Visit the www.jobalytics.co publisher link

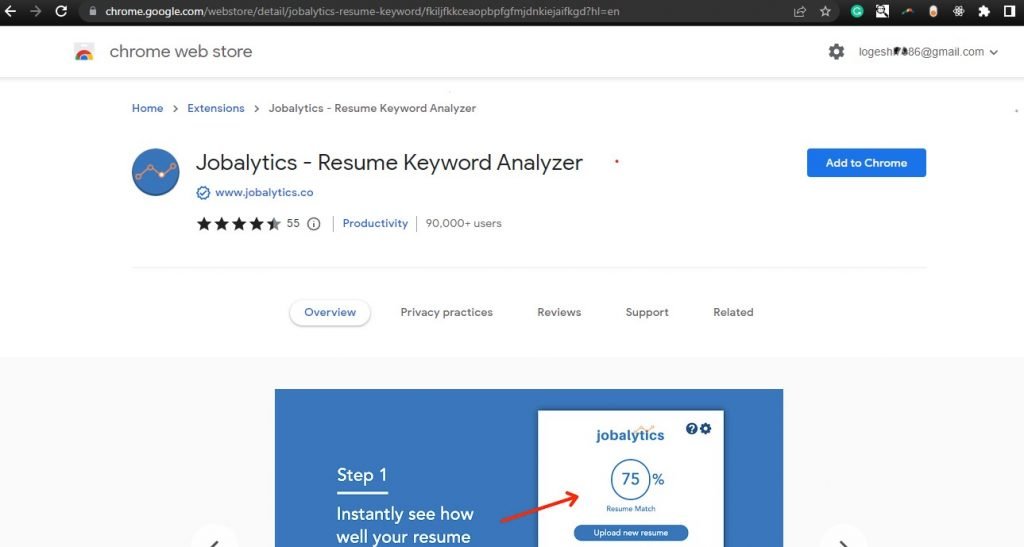pyautogui.click(x=264, y=193)
